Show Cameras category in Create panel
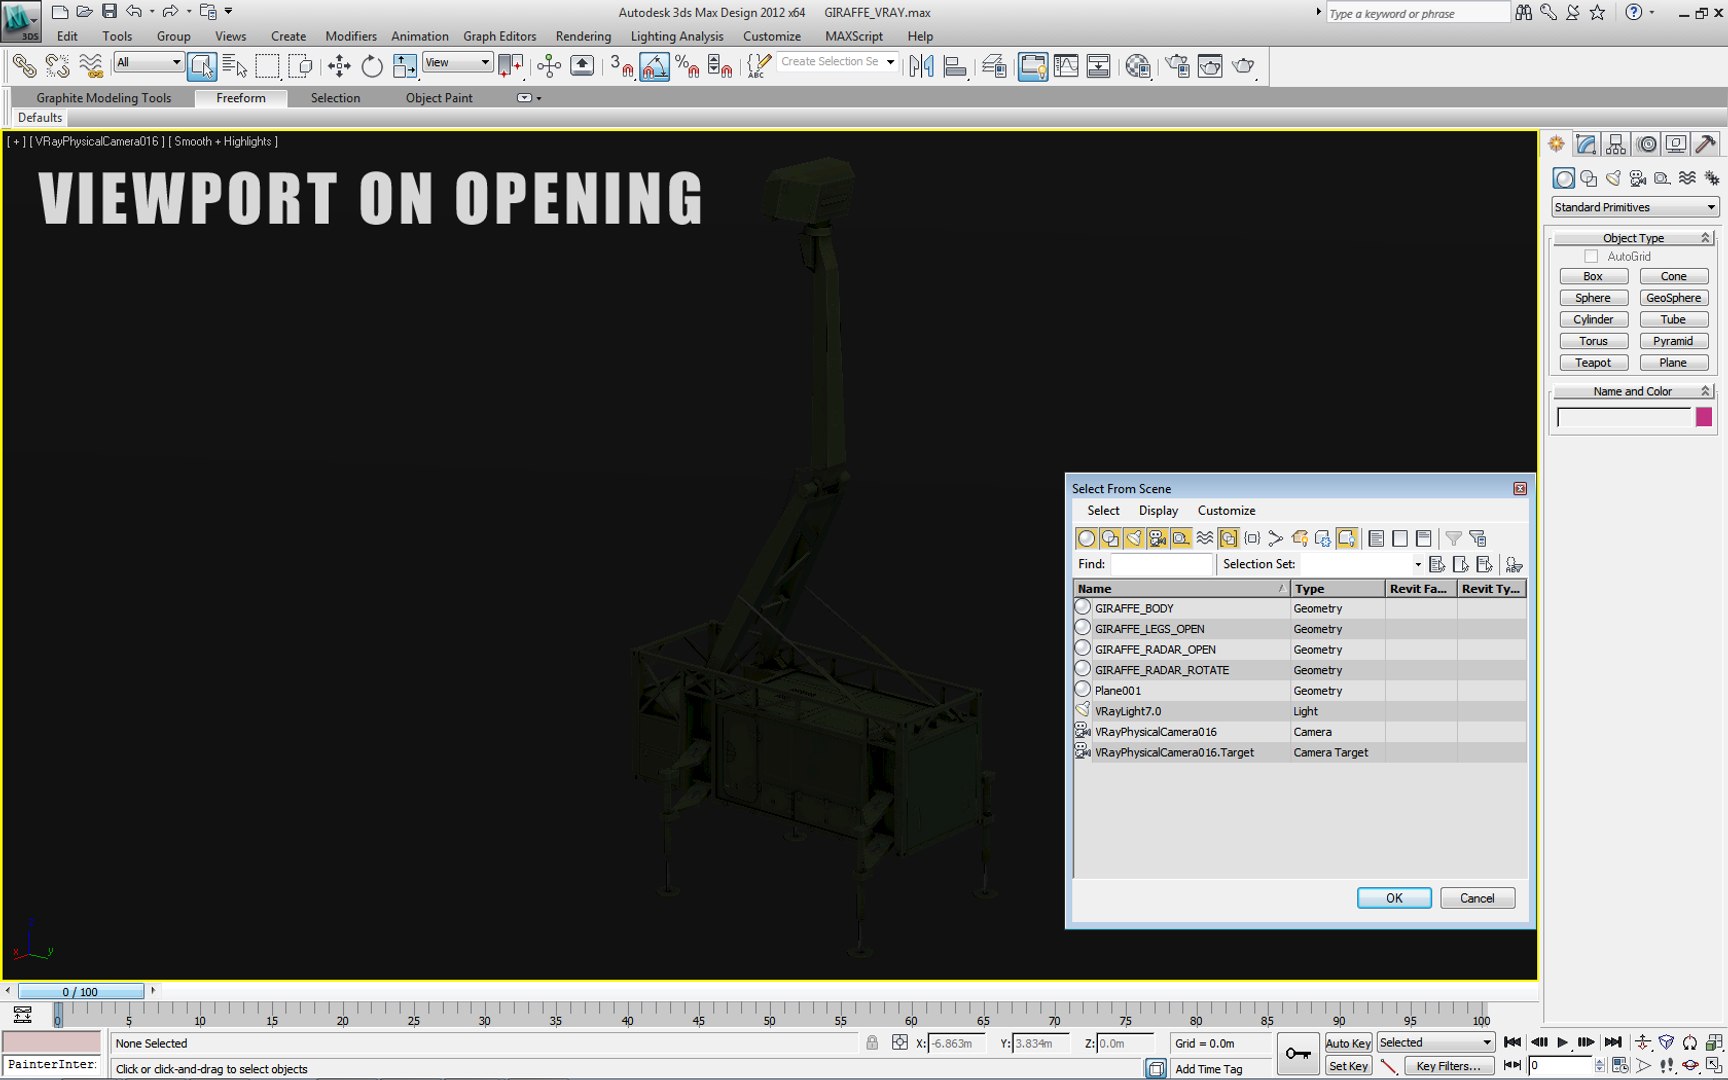This screenshot has width=1728, height=1080. (x=1637, y=178)
